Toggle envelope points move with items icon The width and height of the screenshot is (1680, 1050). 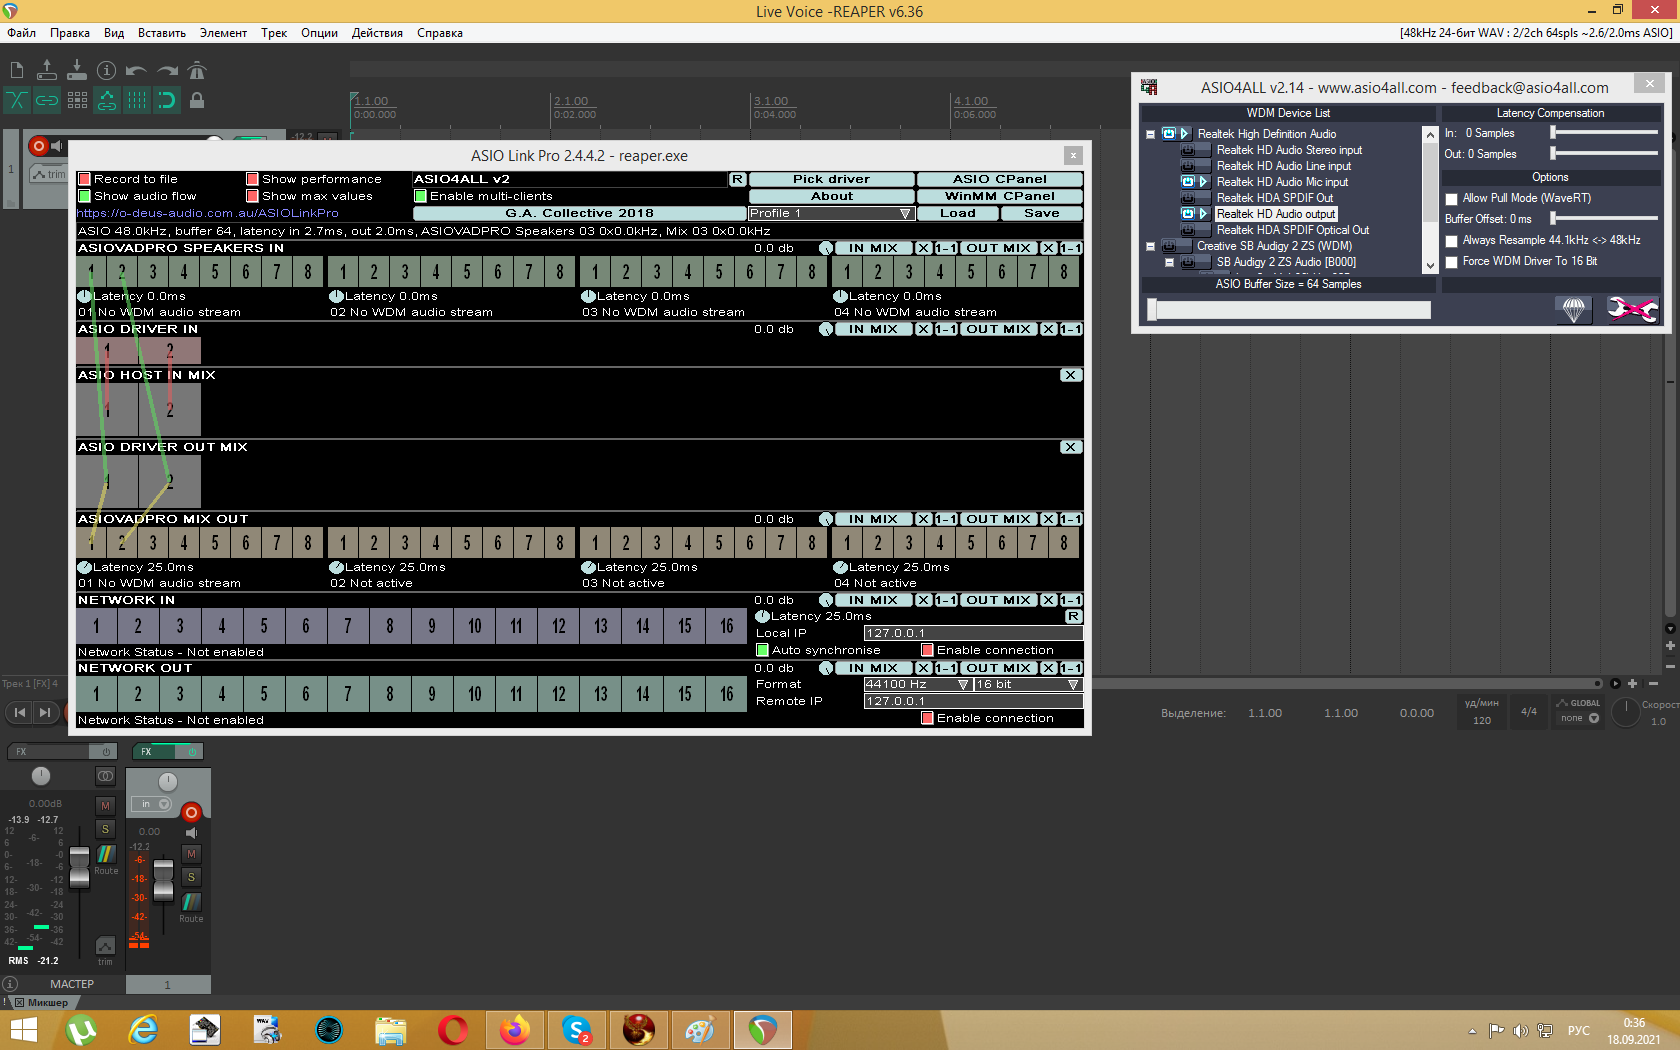pyautogui.click(x=107, y=100)
